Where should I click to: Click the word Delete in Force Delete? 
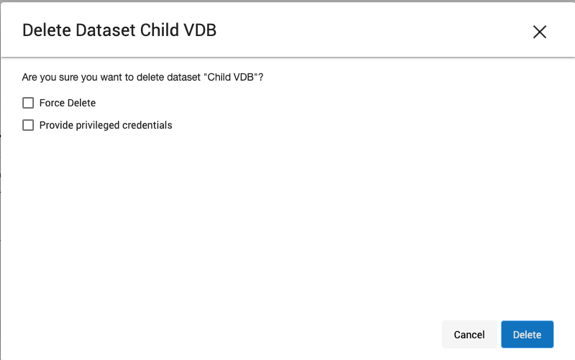point(82,103)
